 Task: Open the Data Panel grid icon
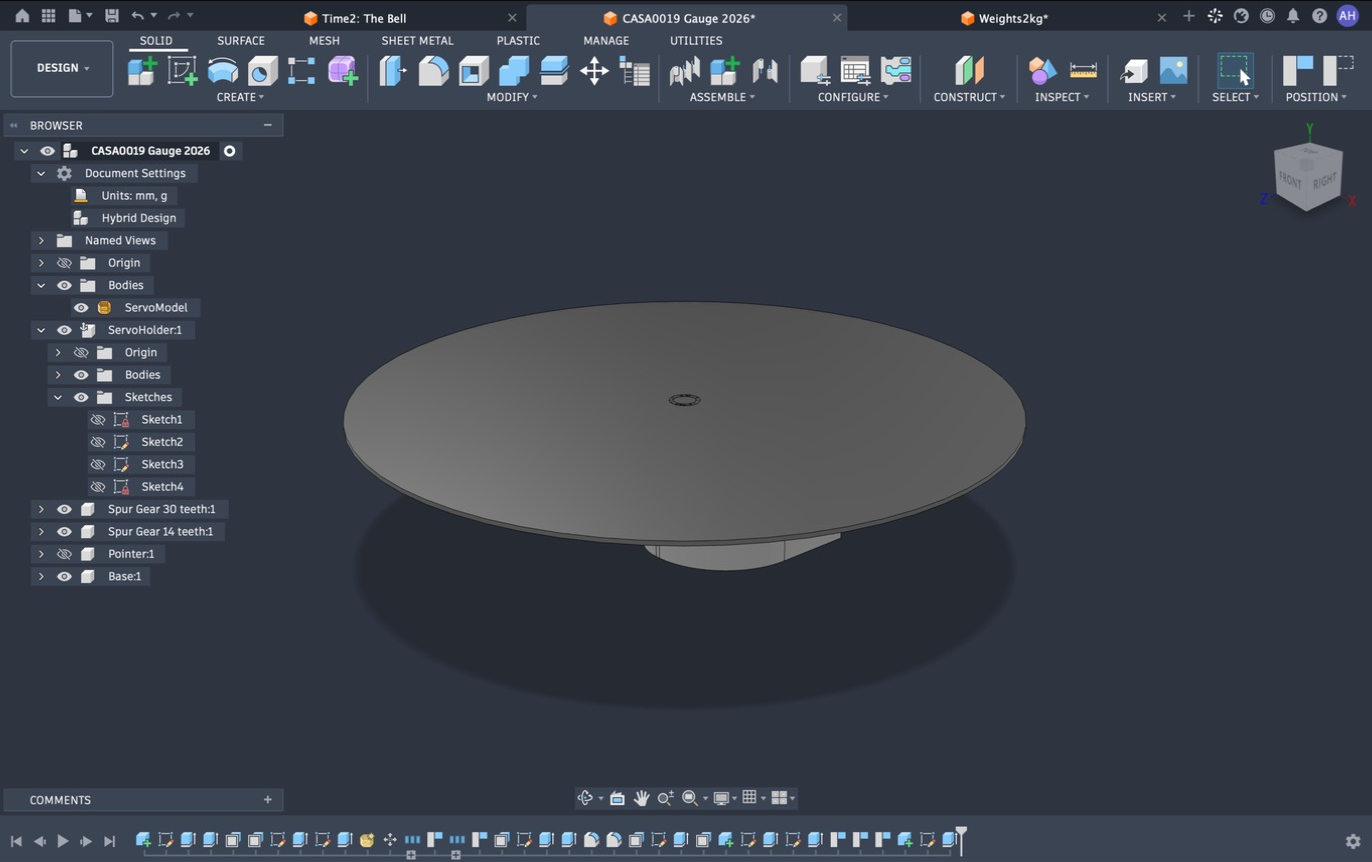(48, 16)
